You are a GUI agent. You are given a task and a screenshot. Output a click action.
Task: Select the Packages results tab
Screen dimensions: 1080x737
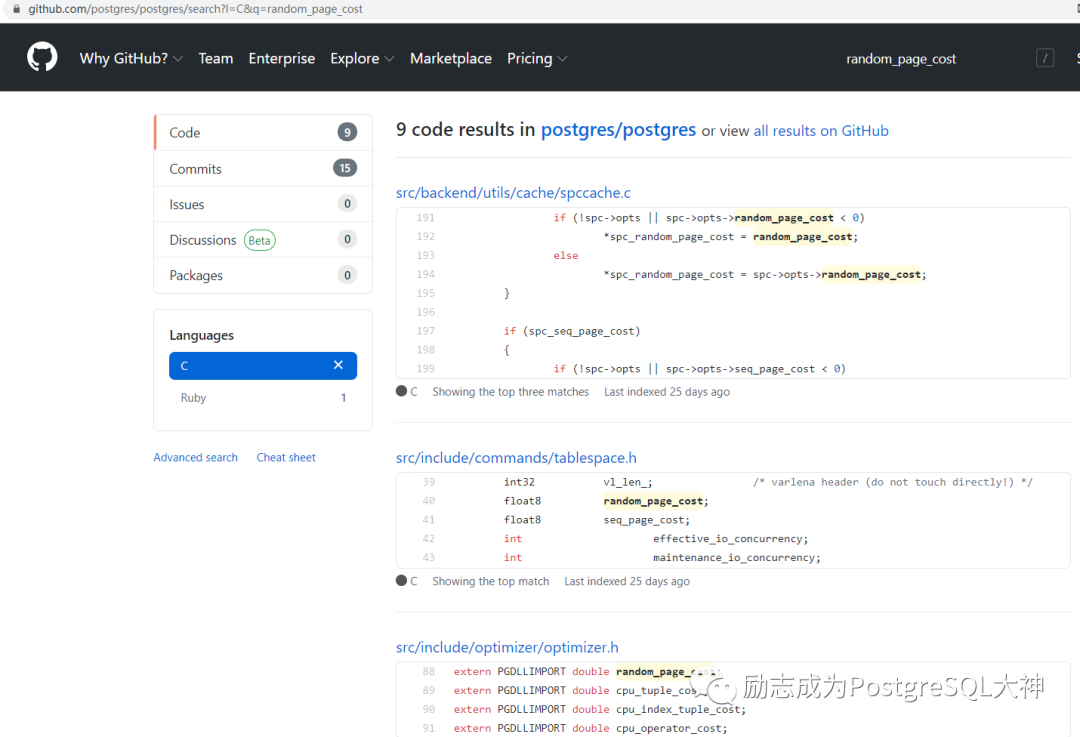click(x=263, y=275)
